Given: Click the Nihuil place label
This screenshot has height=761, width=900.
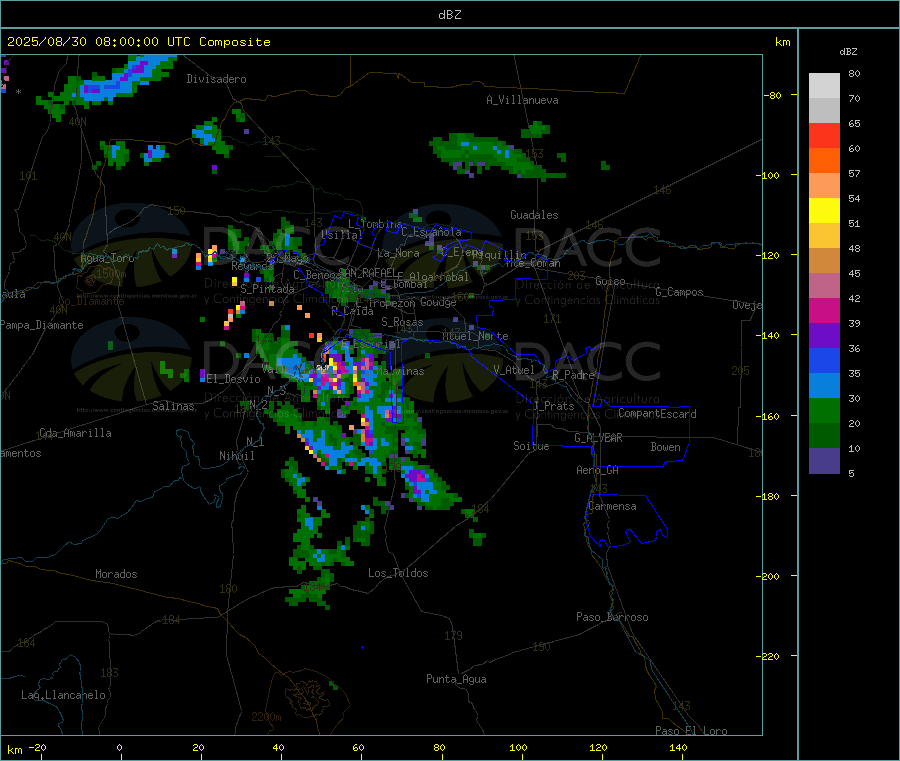Looking at the screenshot, I should coord(237,456).
